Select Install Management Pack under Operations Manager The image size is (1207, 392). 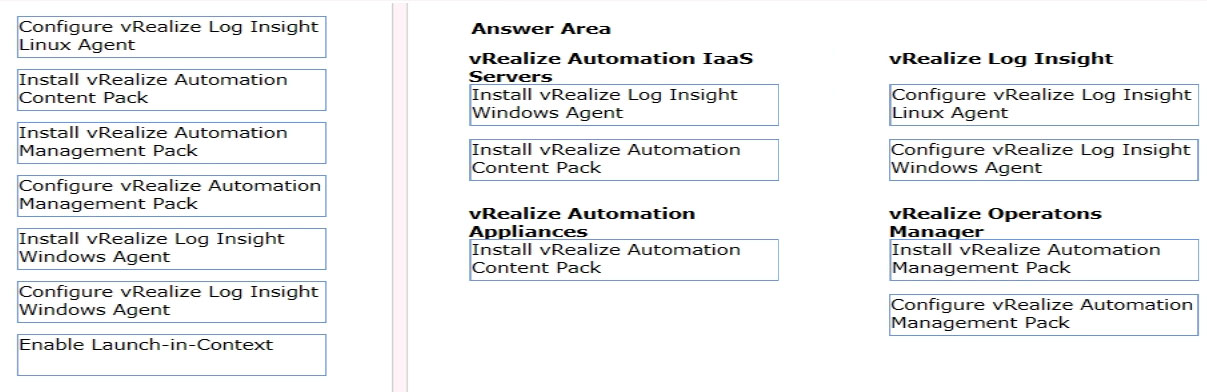point(1044,260)
